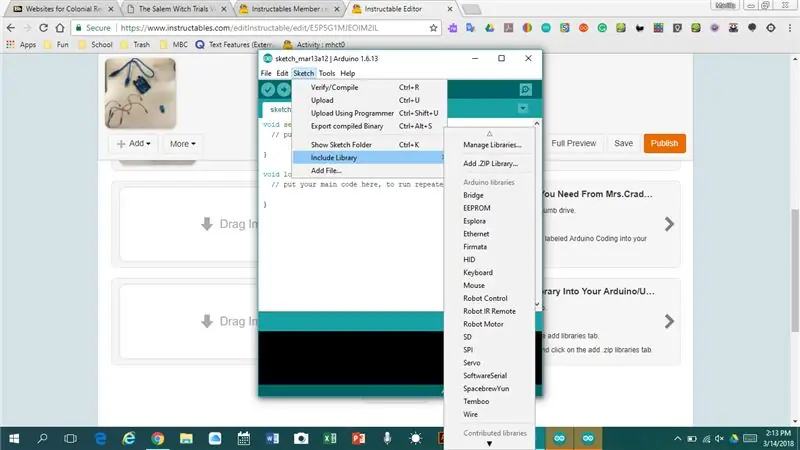Screen dimensions: 800x450
Task: Select Add .ZIP Library... entry
Action: pyautogui.click(x=490, y=164)
